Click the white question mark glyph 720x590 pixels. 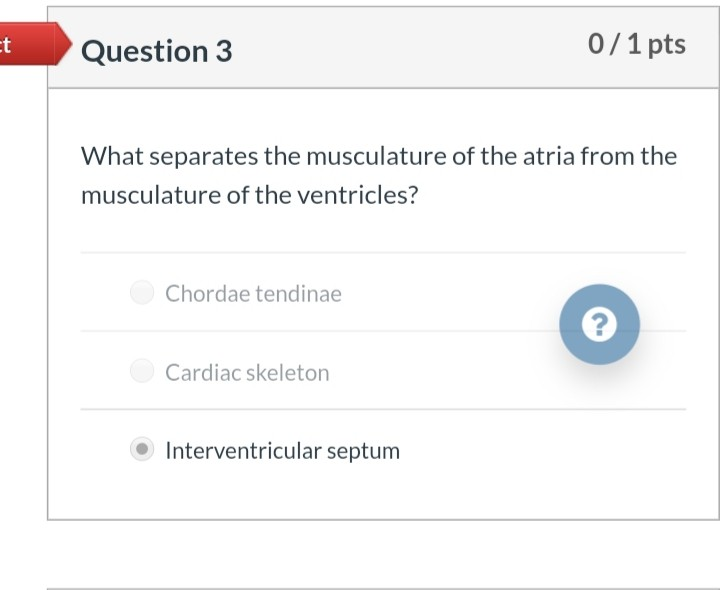click(599, 325)
